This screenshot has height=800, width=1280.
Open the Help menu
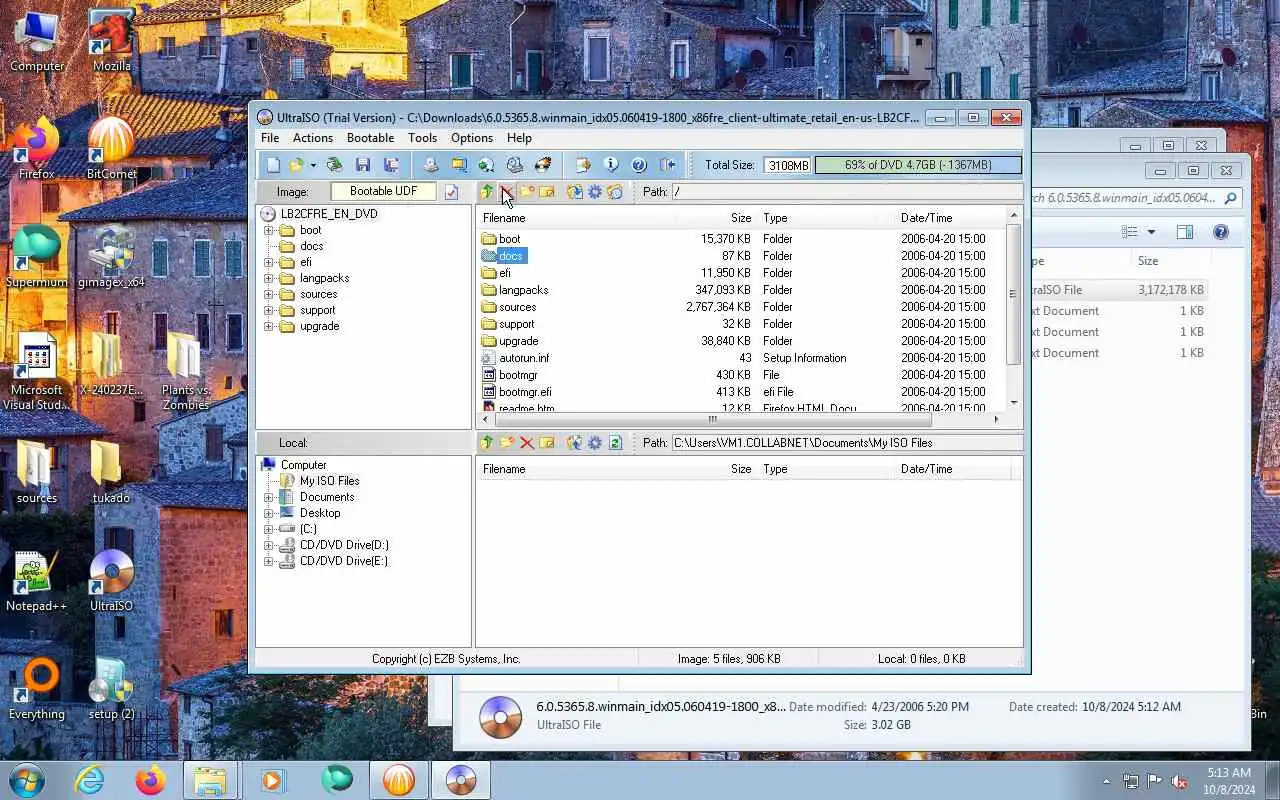pyautogui.click(x=519, y=138)
